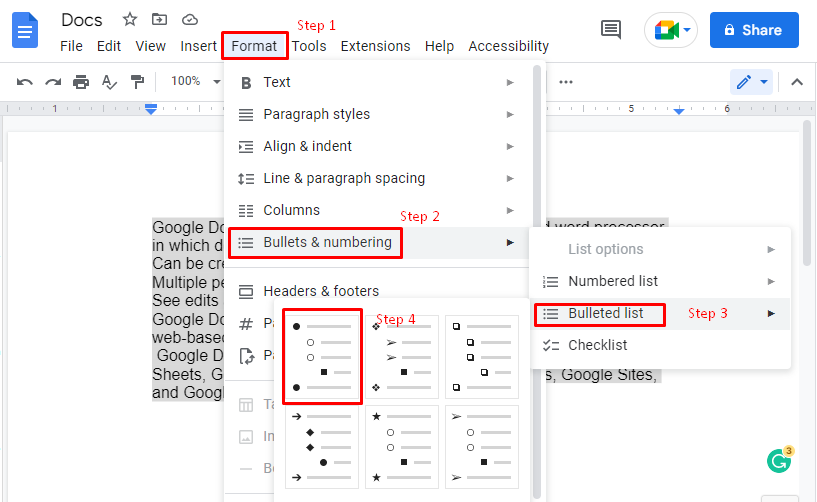Open the Google Meet dropdown

671,30
